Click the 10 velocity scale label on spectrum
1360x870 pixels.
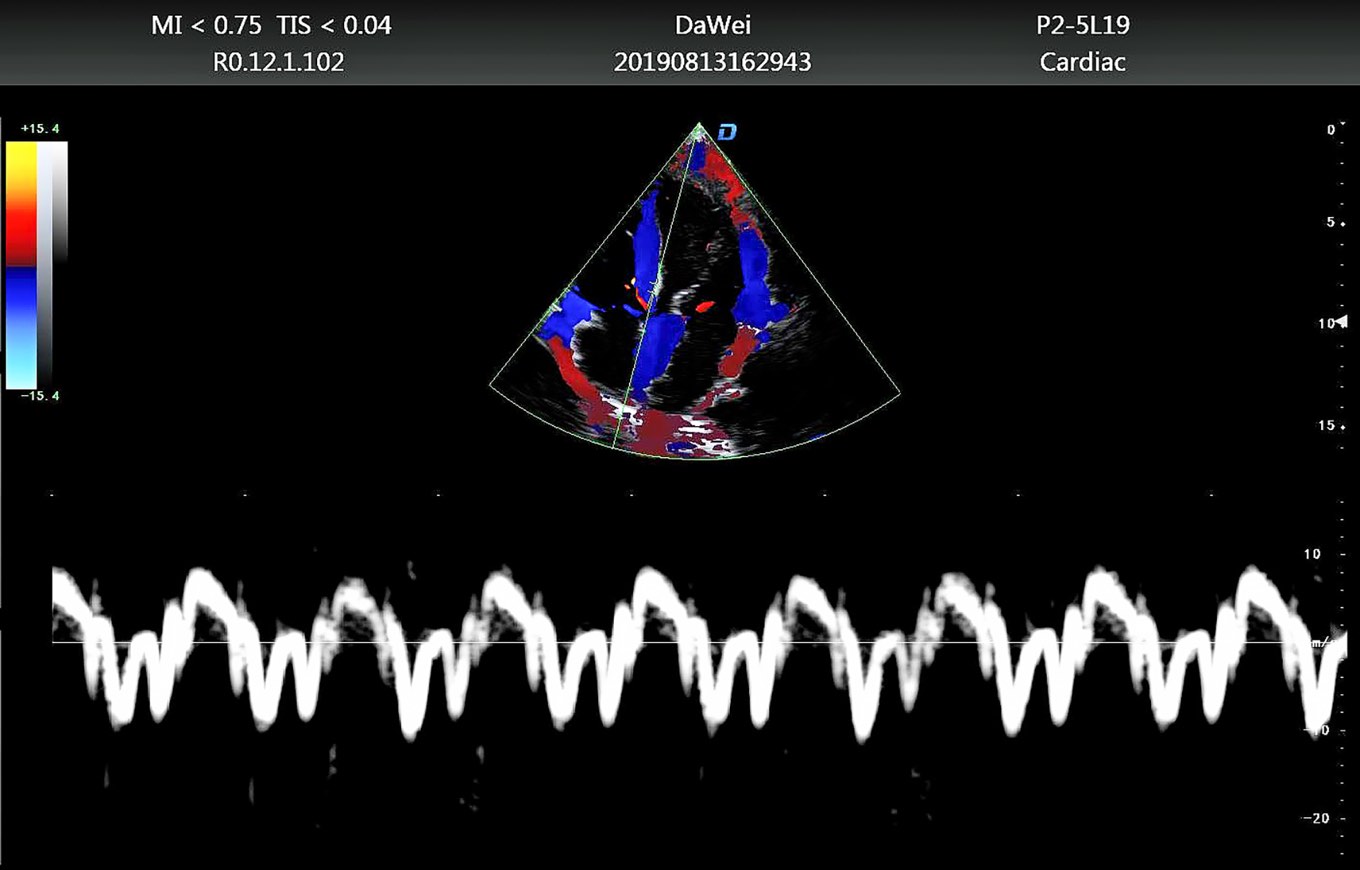pyautogui.click(x=1311, y=554)
